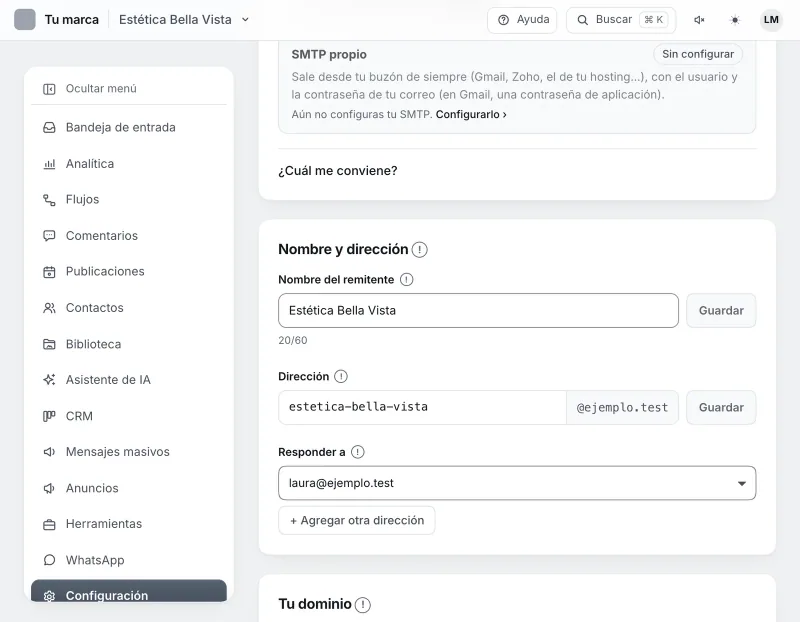Click the Biblioteca folder icon
The width and height of the screenshot is (800, 622).
49,344
